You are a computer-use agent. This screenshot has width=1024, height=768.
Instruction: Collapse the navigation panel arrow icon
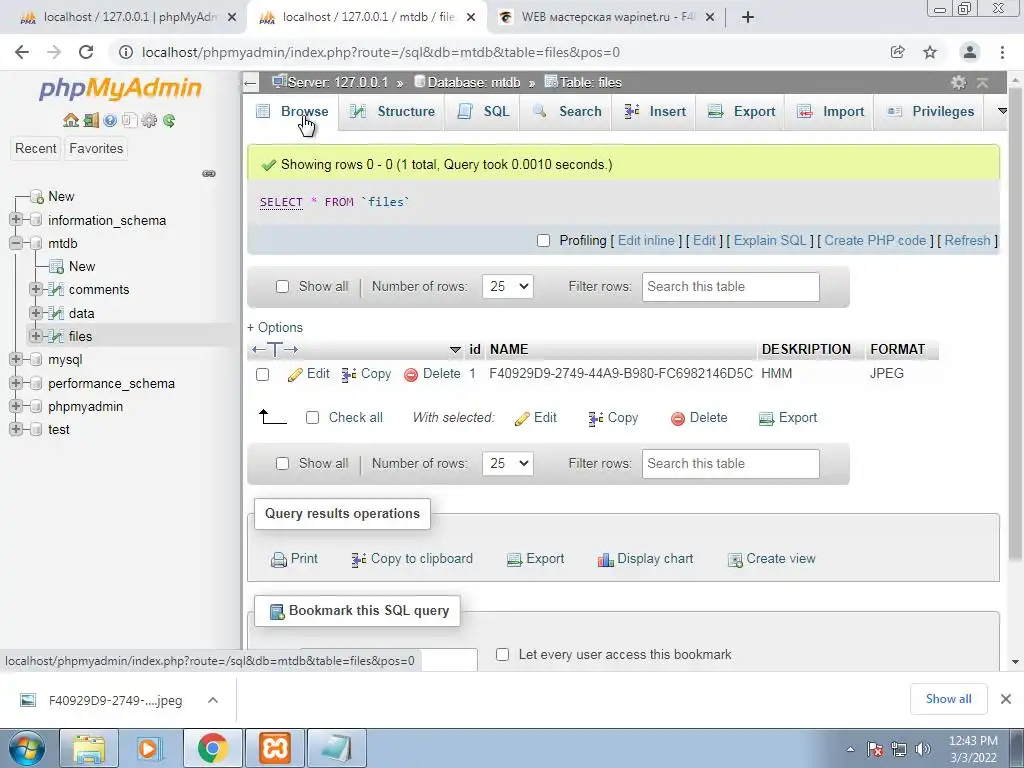pos(250,82)
